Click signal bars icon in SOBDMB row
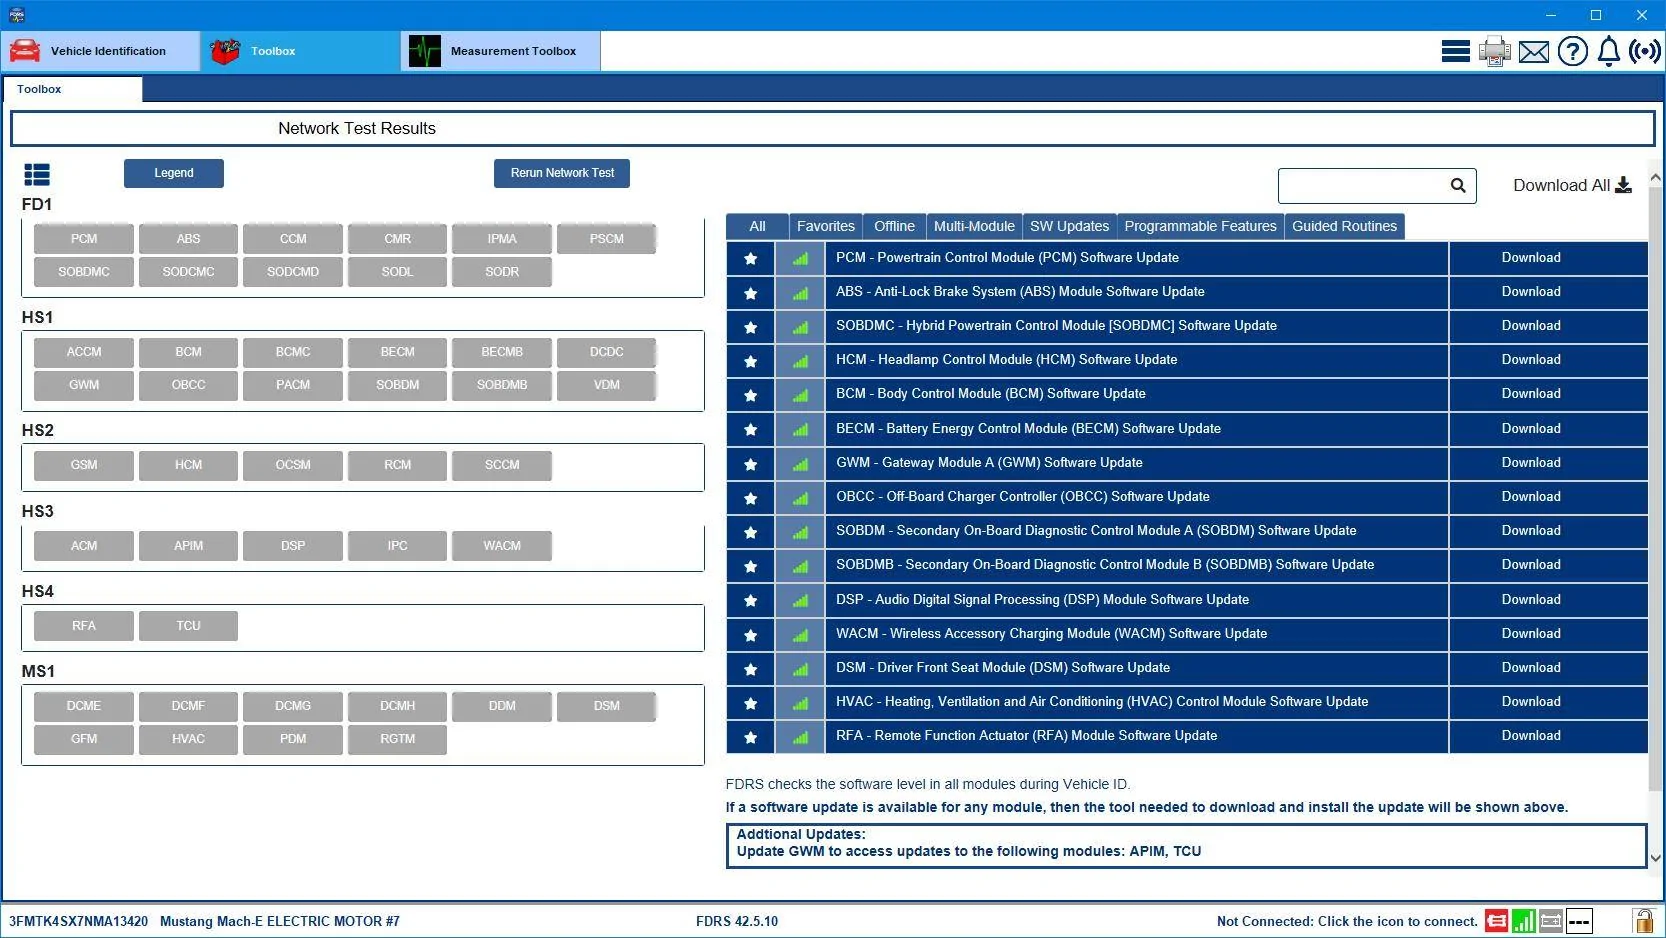 pos(800,566)
